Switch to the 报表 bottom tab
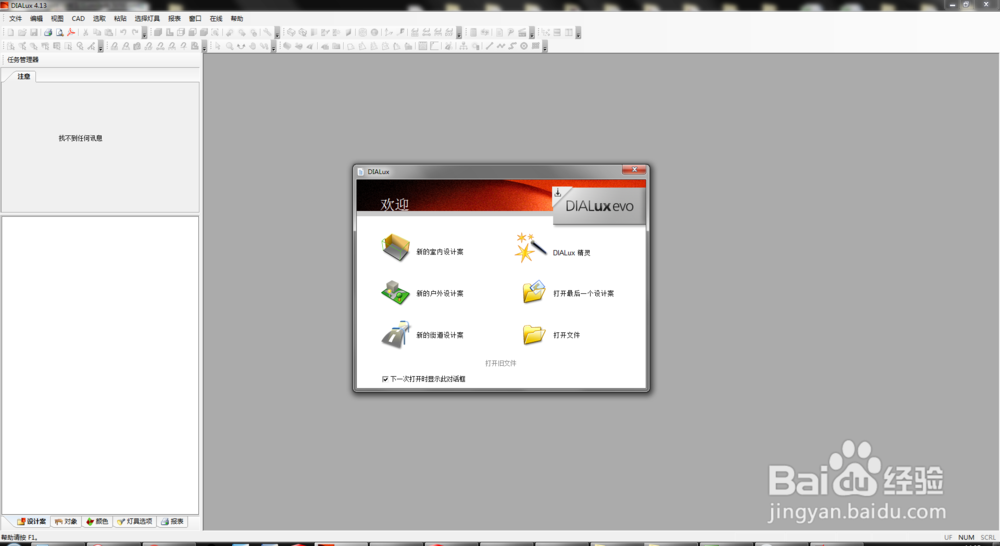Viewport: 1000px width, 546px height. [x=172, y=521]
